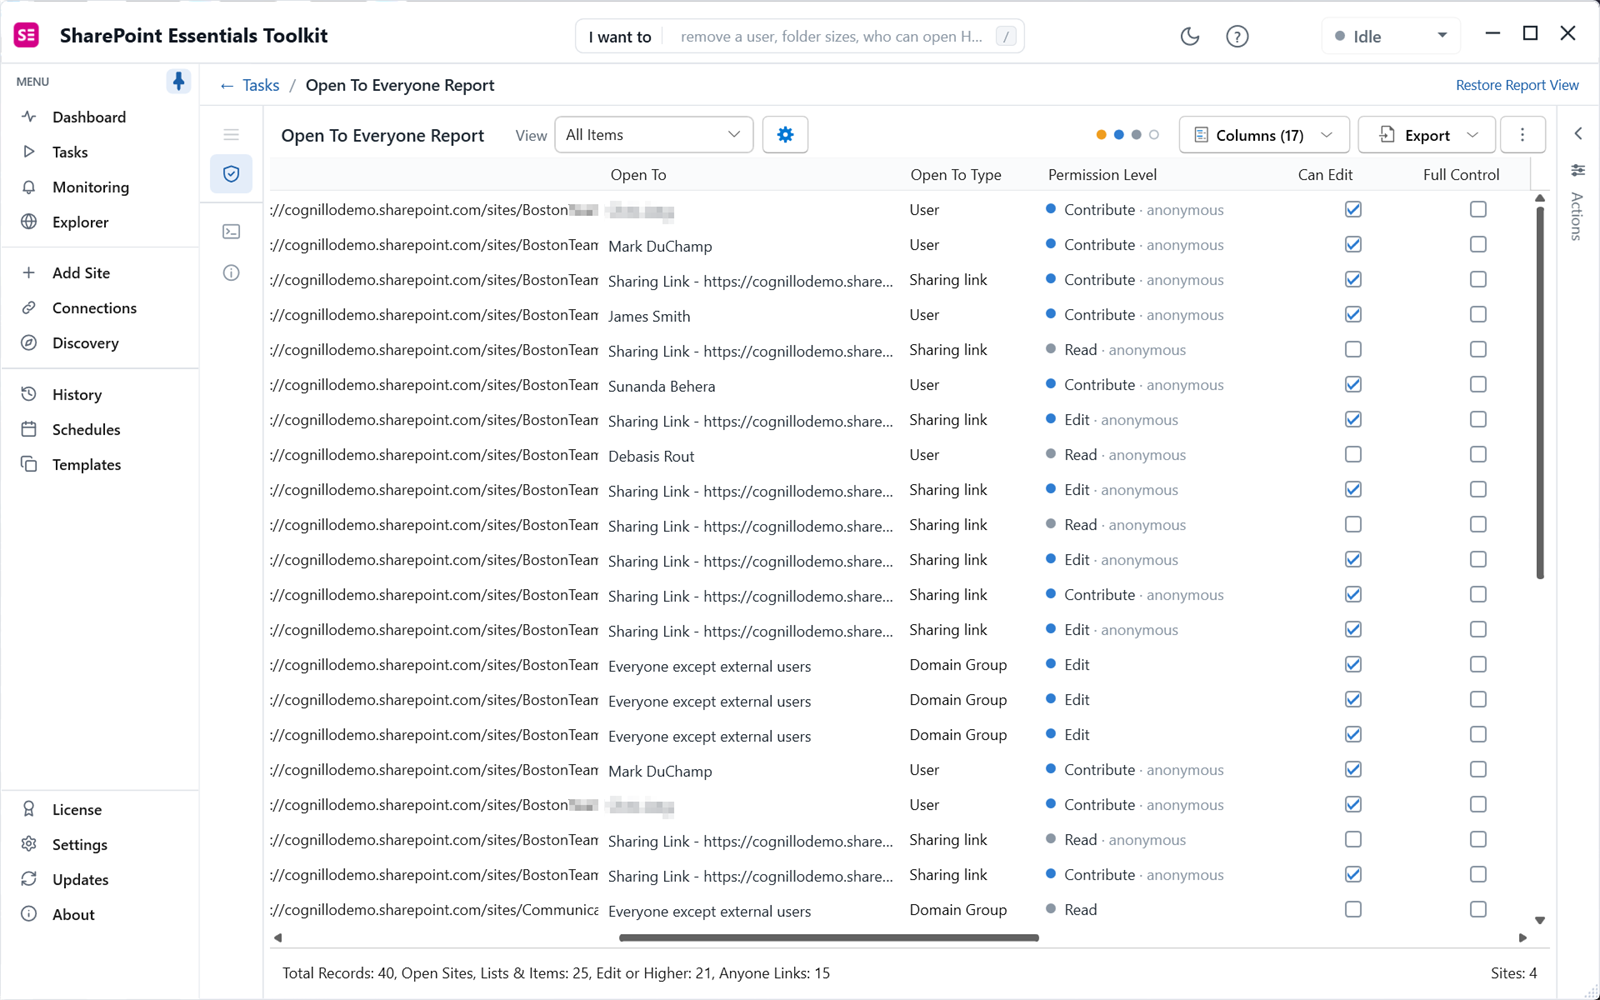This screenshot has width=1600, height=1000.
Task: Click the scroll right arrow under the table
Action: click(1523, 938)
